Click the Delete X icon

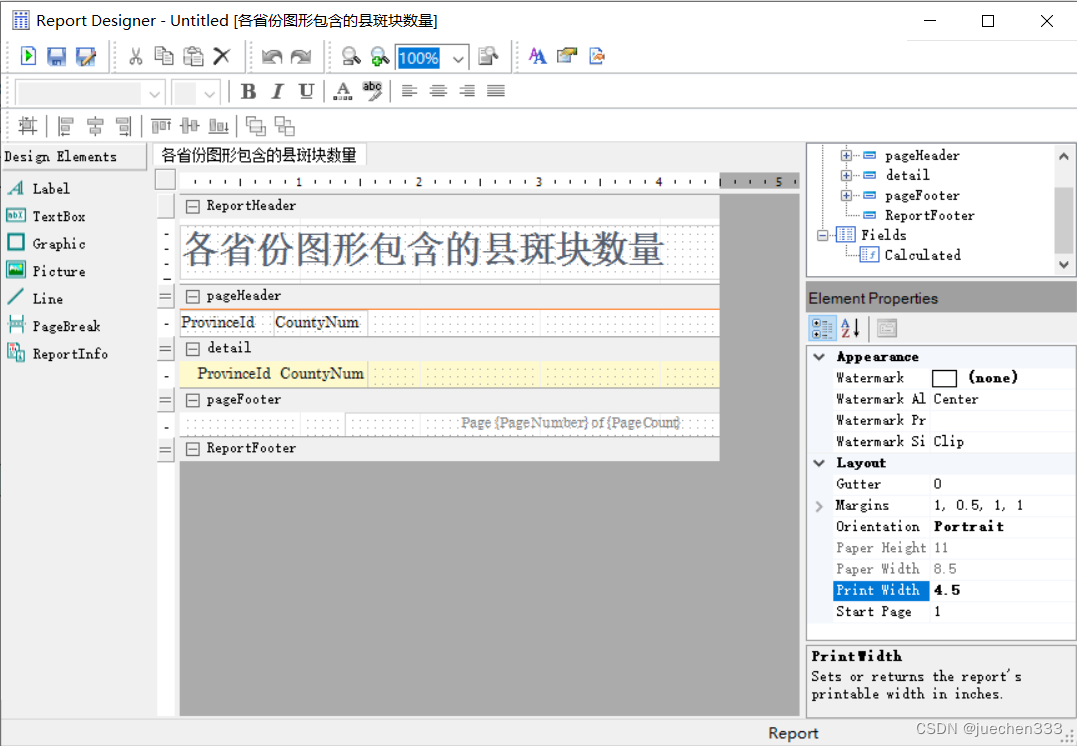click(222, 57)
